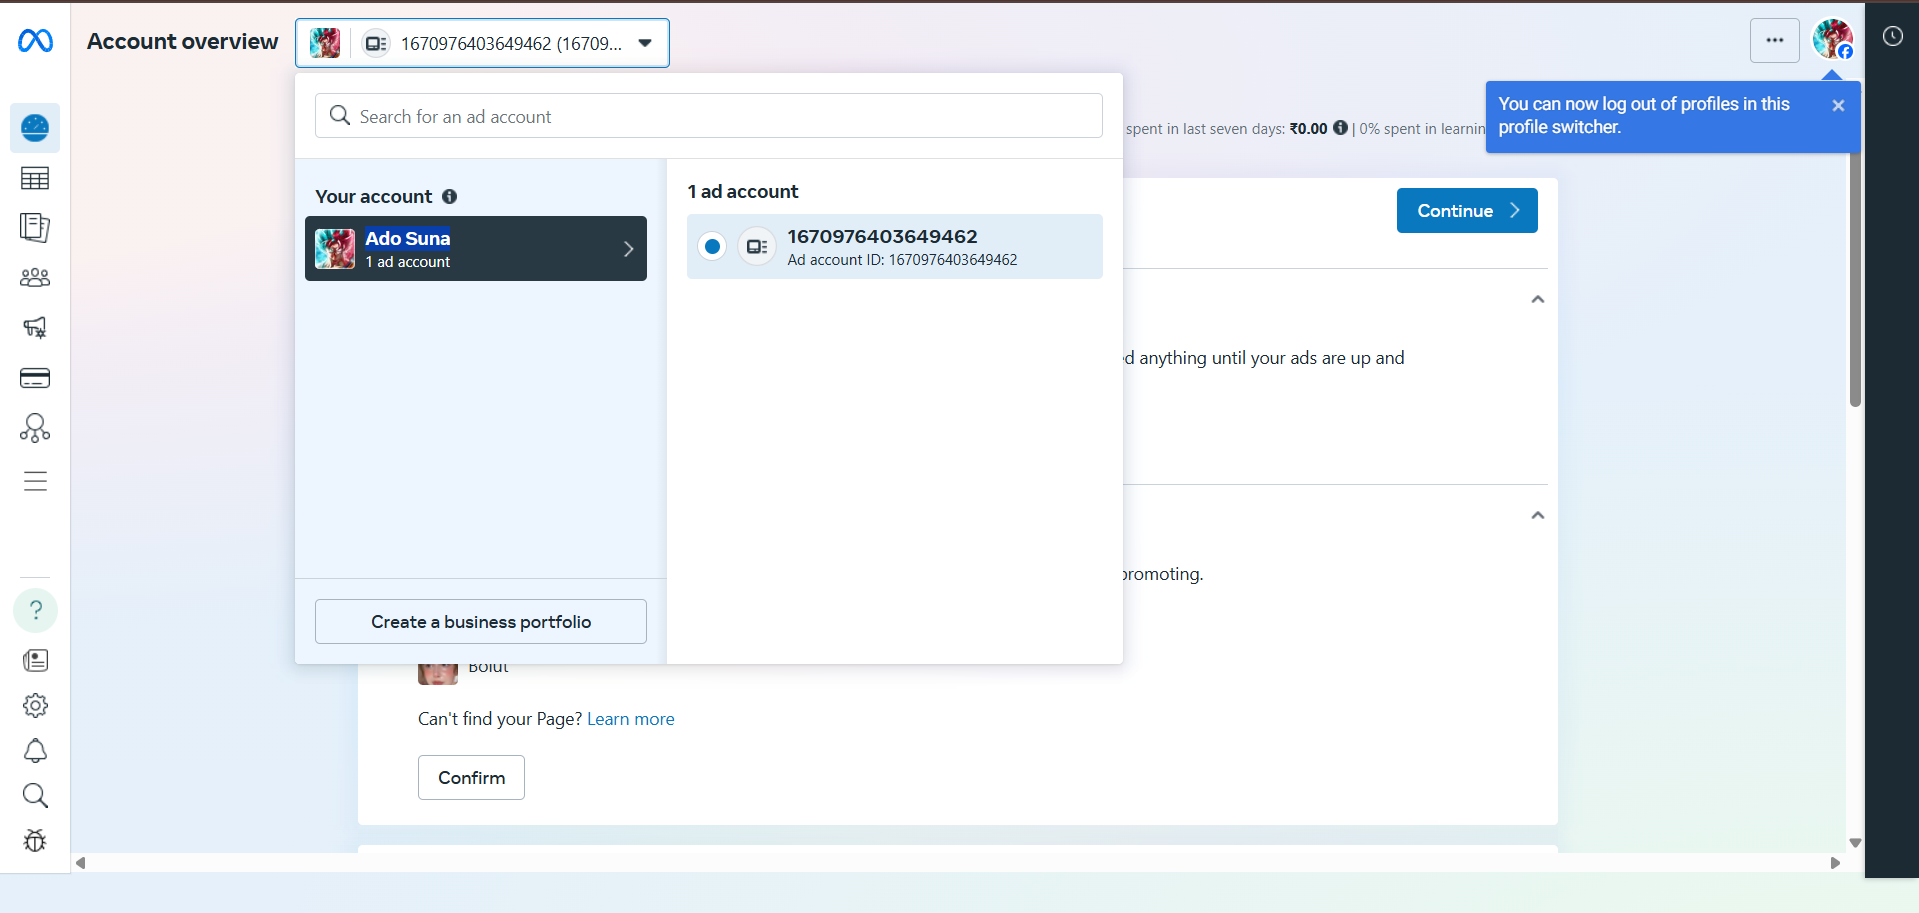This screenshot has height=913, width=1919.
Task: Click the horizontal scrollbar right arrow
Action: pos(1835,863)
